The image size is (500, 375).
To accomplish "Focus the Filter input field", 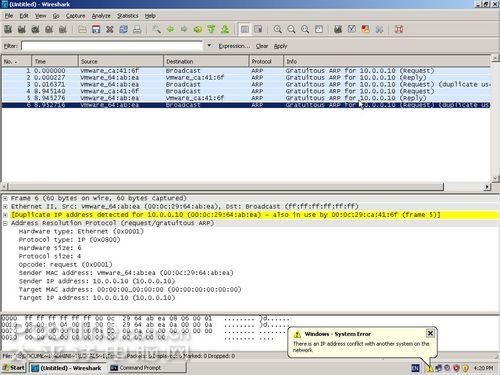I will [x=112, y=46].
